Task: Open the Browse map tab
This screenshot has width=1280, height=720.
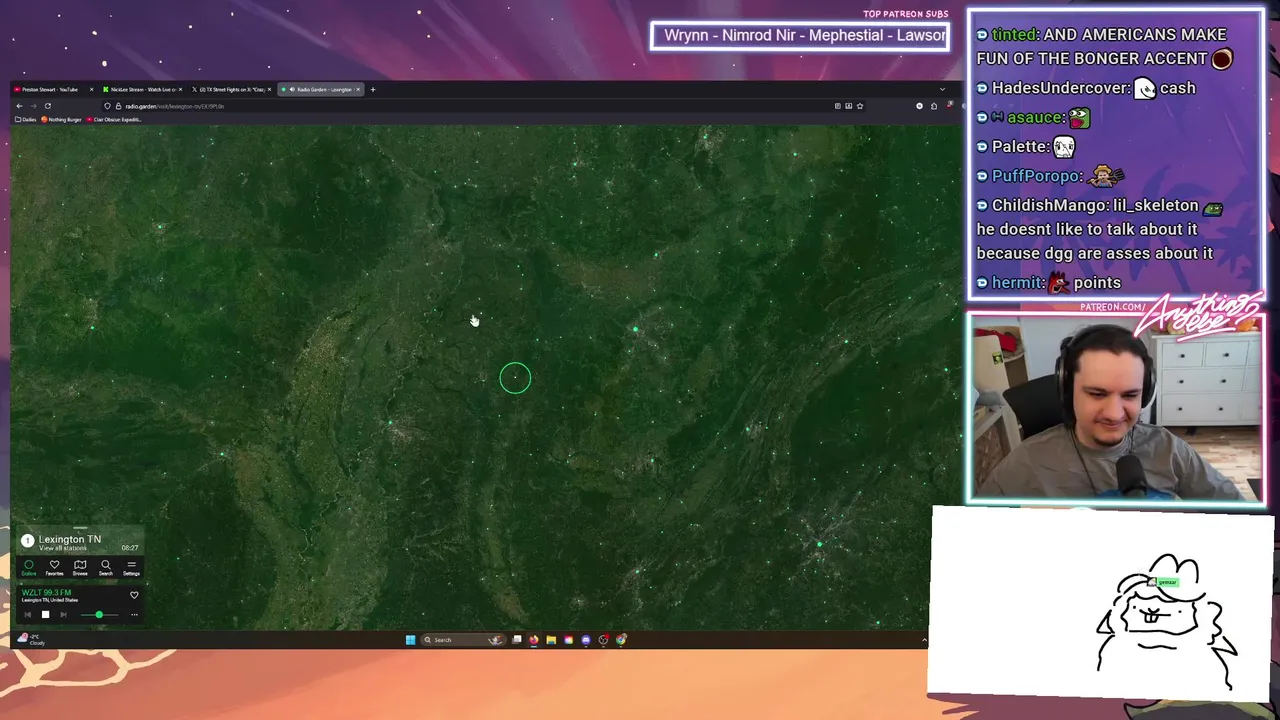Action: [80, 567]
